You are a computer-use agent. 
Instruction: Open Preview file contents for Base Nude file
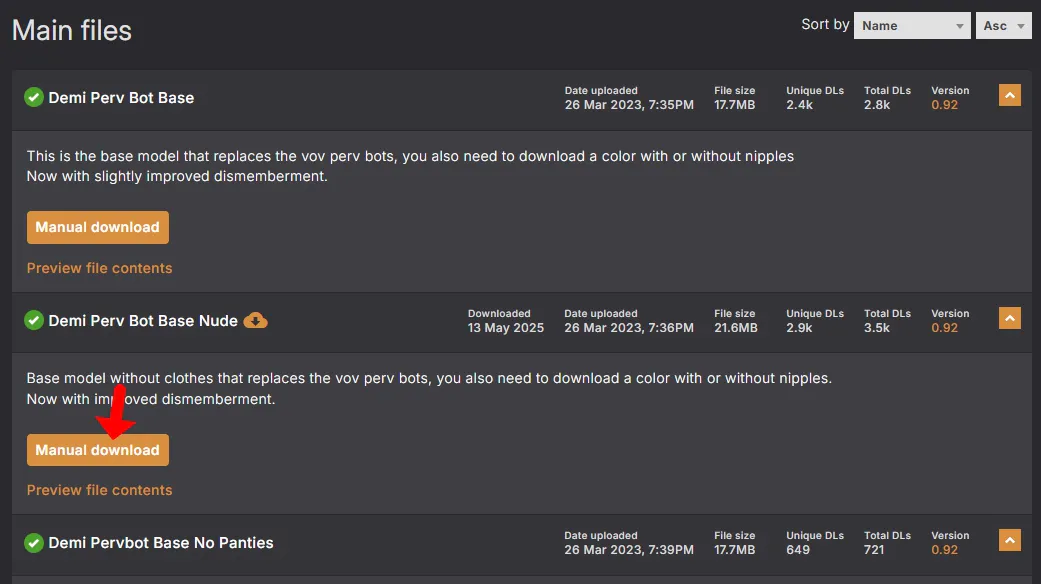[99, 490]
